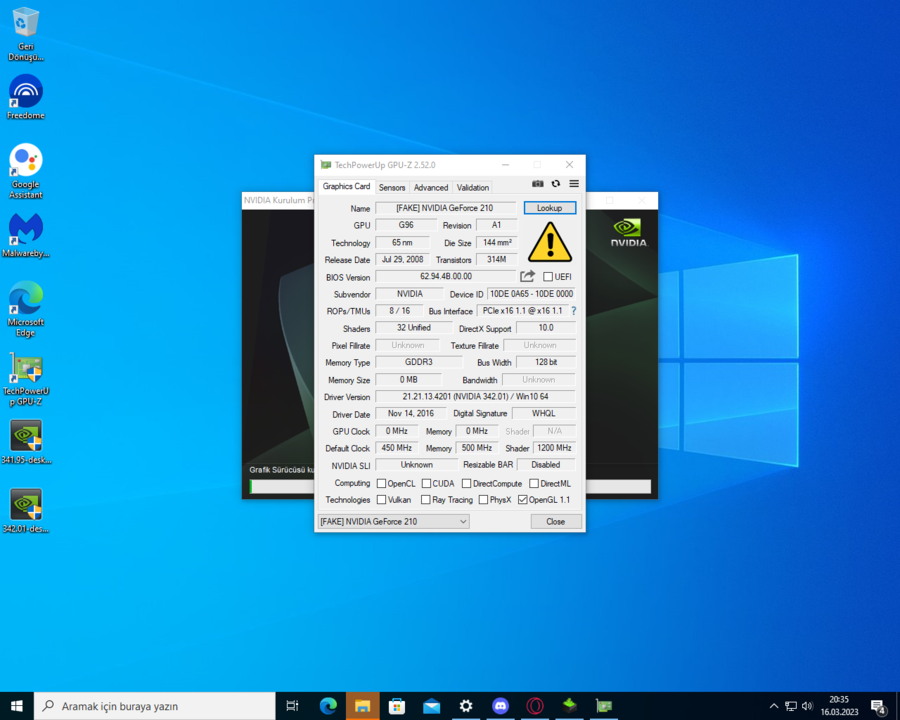The image size is (900, 720).
Task: Click the Memory Type value 'GDDR3'
Action: tap(419, 362)
